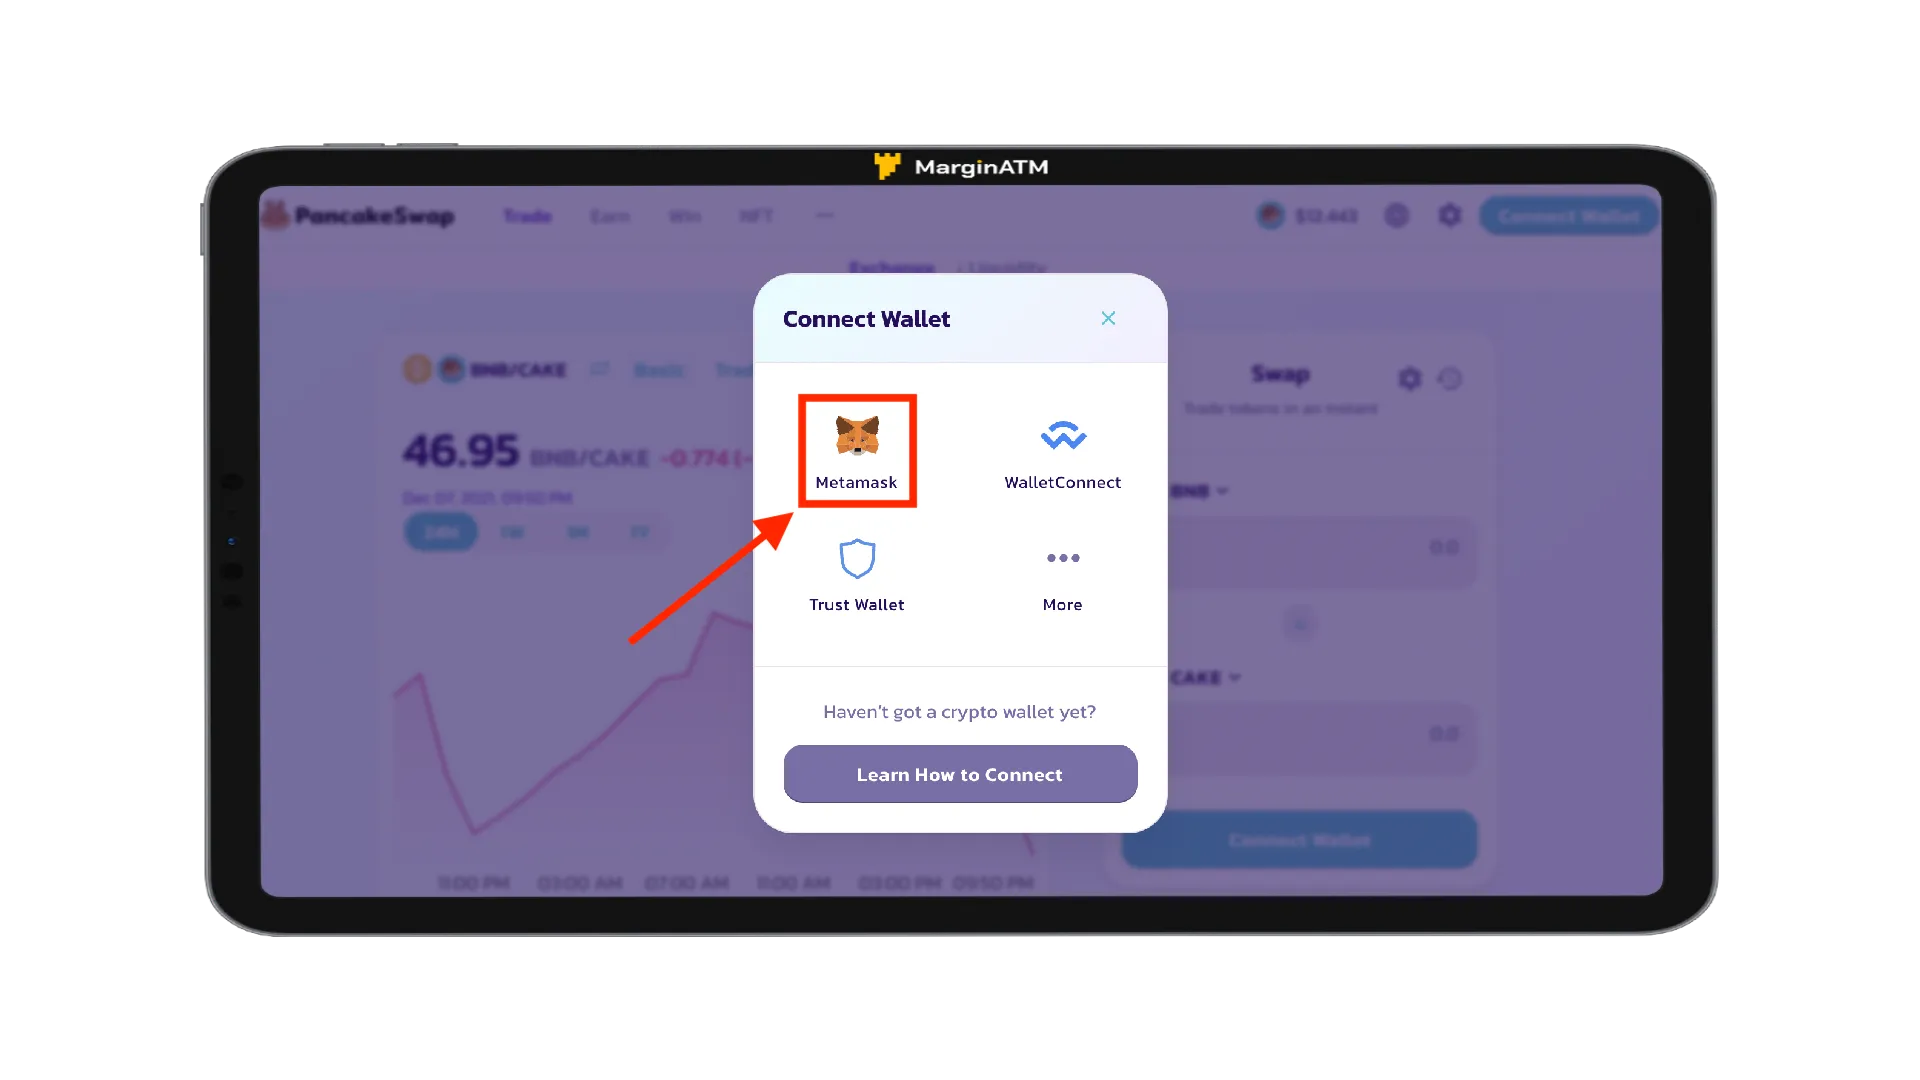Viewport: 1920px width, 1080px height.
Task: Click the MarginATM logo icon
Action: [884, 164]
